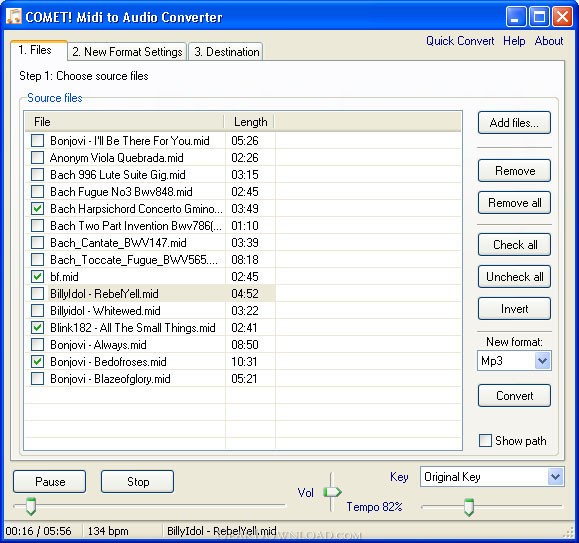This screenshot has width=579, height=543.
Task: Open the 3. Destination tab
Action: click(x=226, y=52)
